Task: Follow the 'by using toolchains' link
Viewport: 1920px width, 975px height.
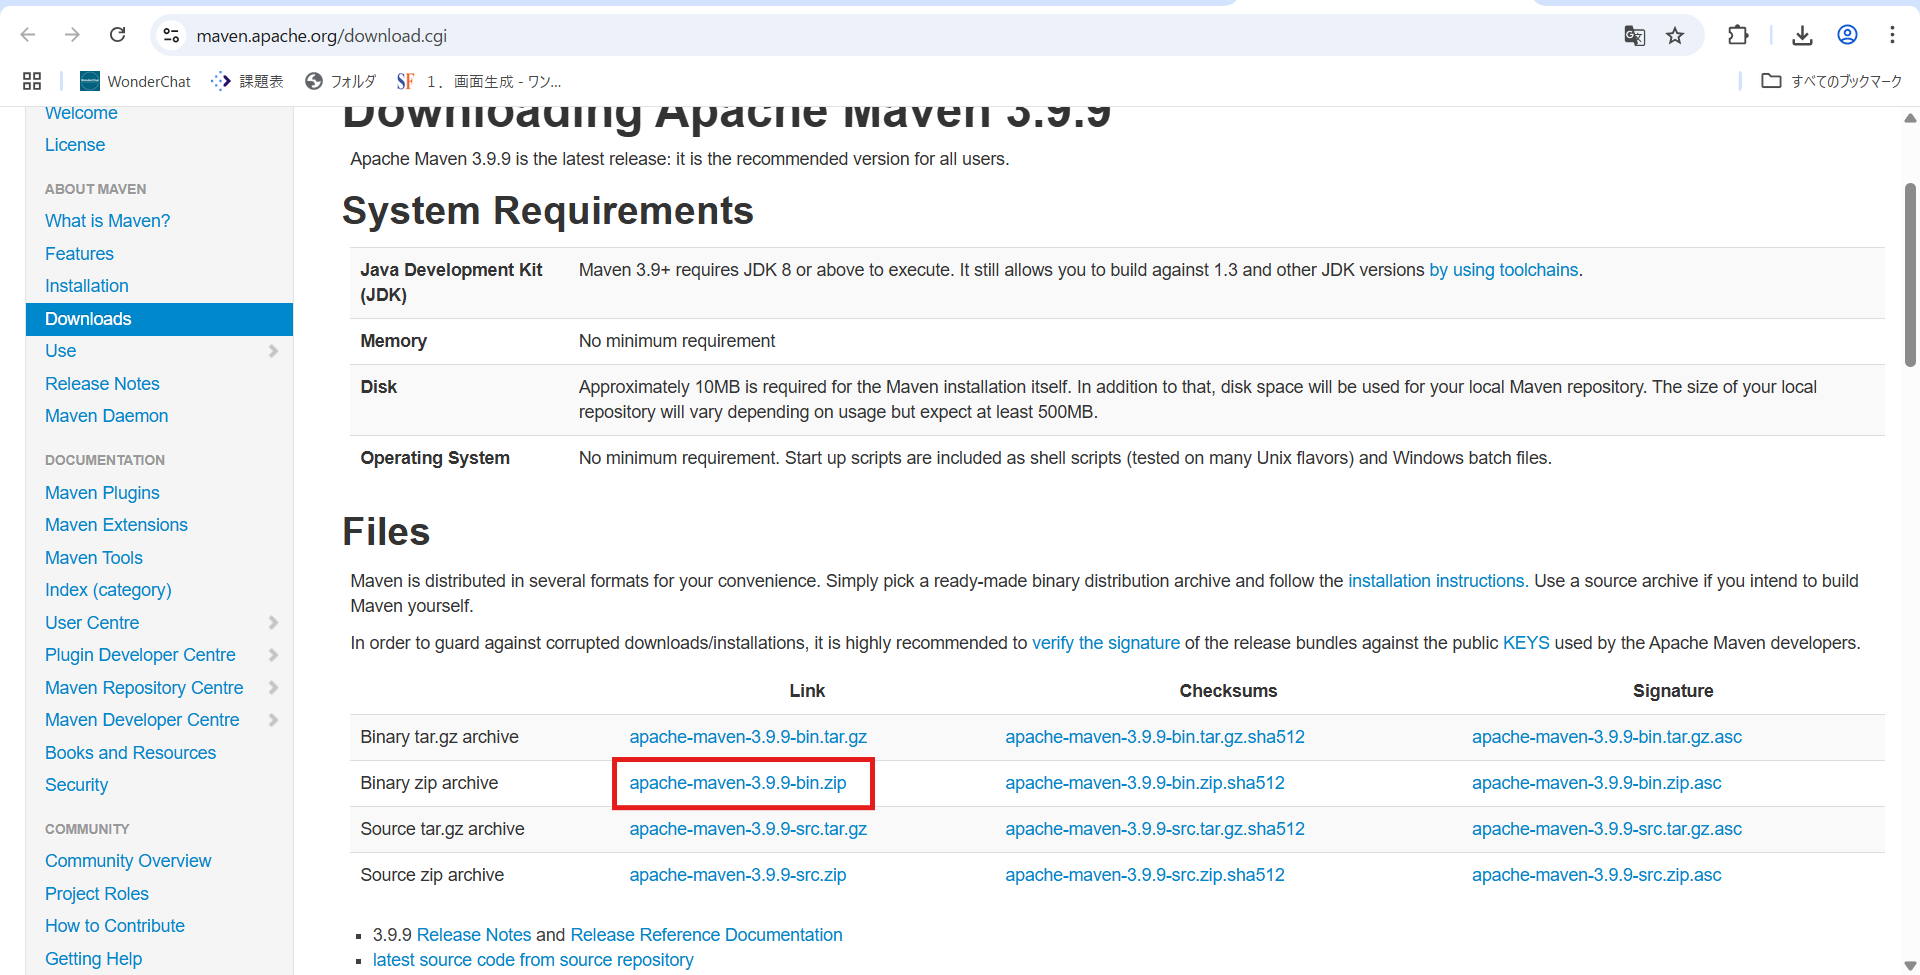Action: [x=1504, y=270]
